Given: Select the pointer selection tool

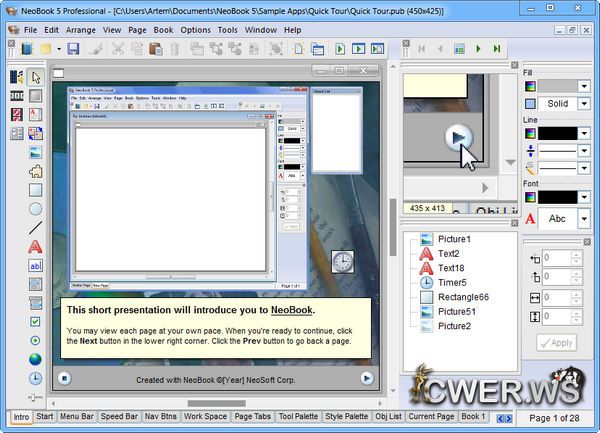Looking at the screenshot, I should click(35, 77).
